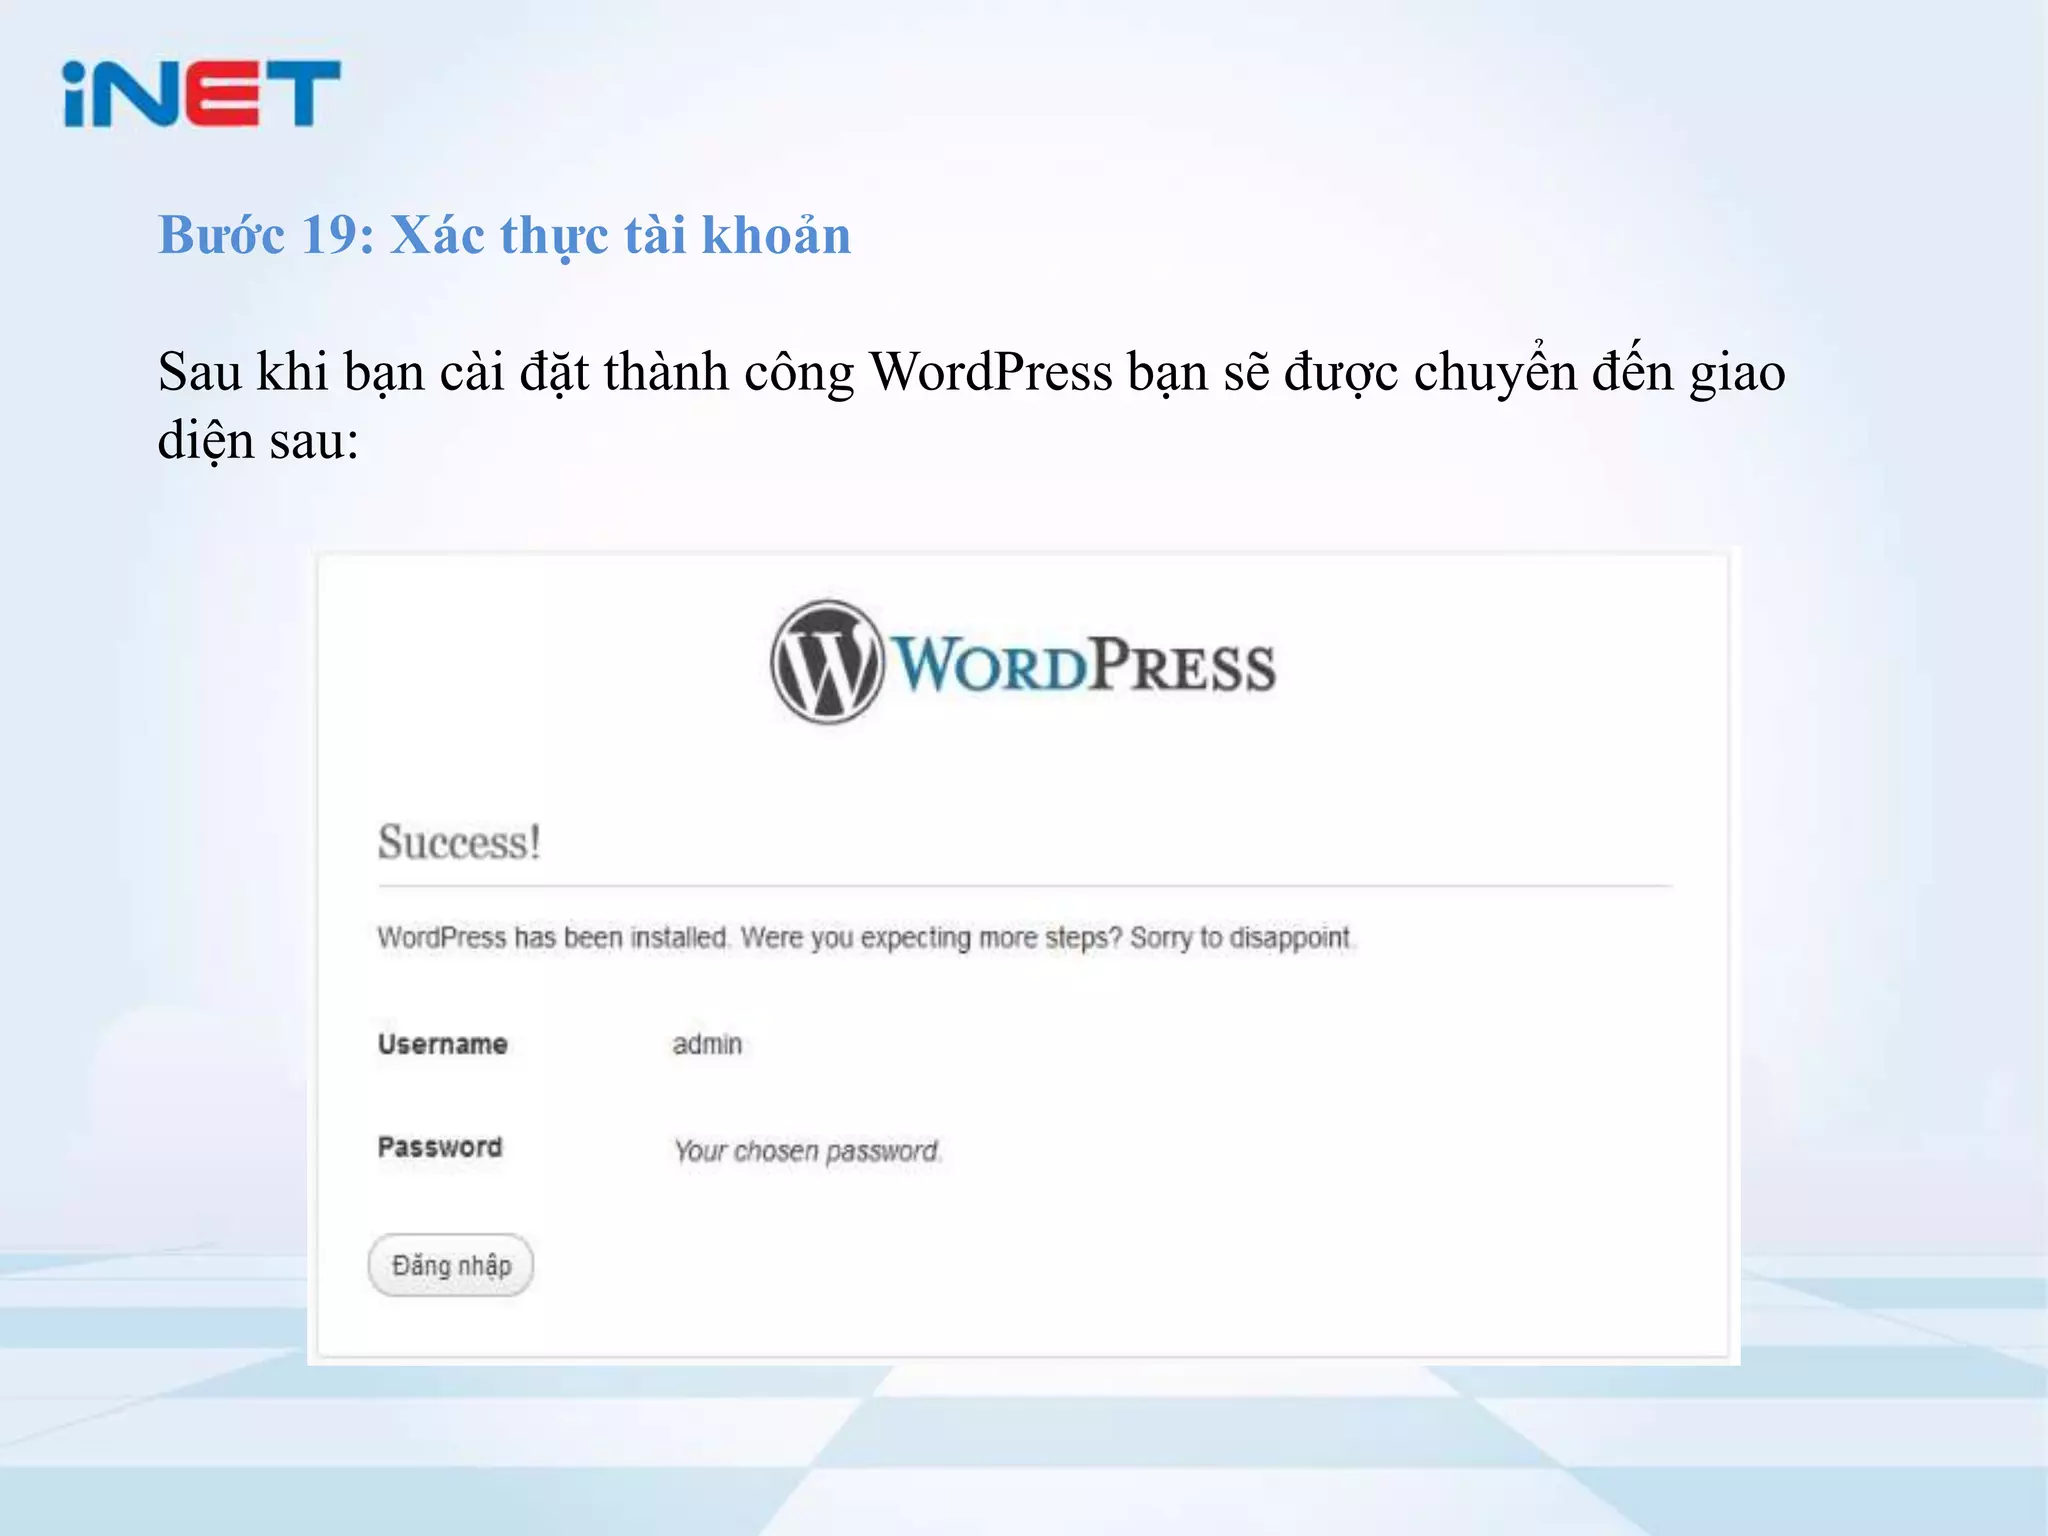Click the iNET logo
Viewport: 2048px width, 1536px height.
pyautogui.click(x=201, y=93)
